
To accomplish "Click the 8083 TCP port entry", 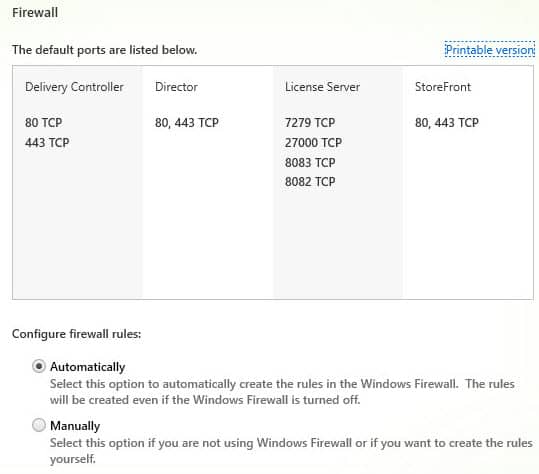I will point(310,162).
